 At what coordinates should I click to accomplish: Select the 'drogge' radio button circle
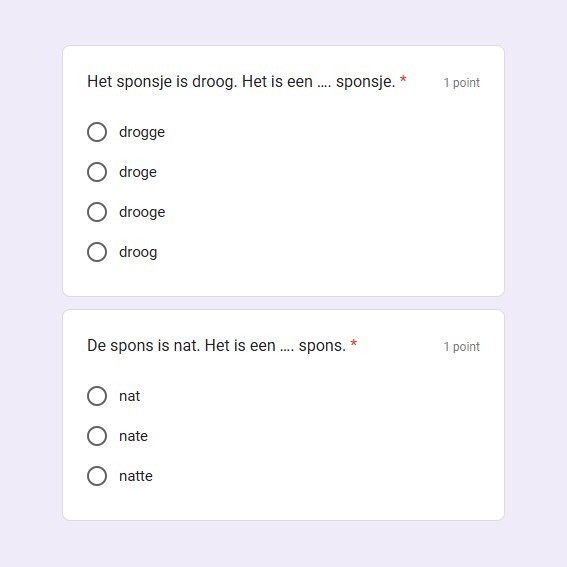(97, 132)
